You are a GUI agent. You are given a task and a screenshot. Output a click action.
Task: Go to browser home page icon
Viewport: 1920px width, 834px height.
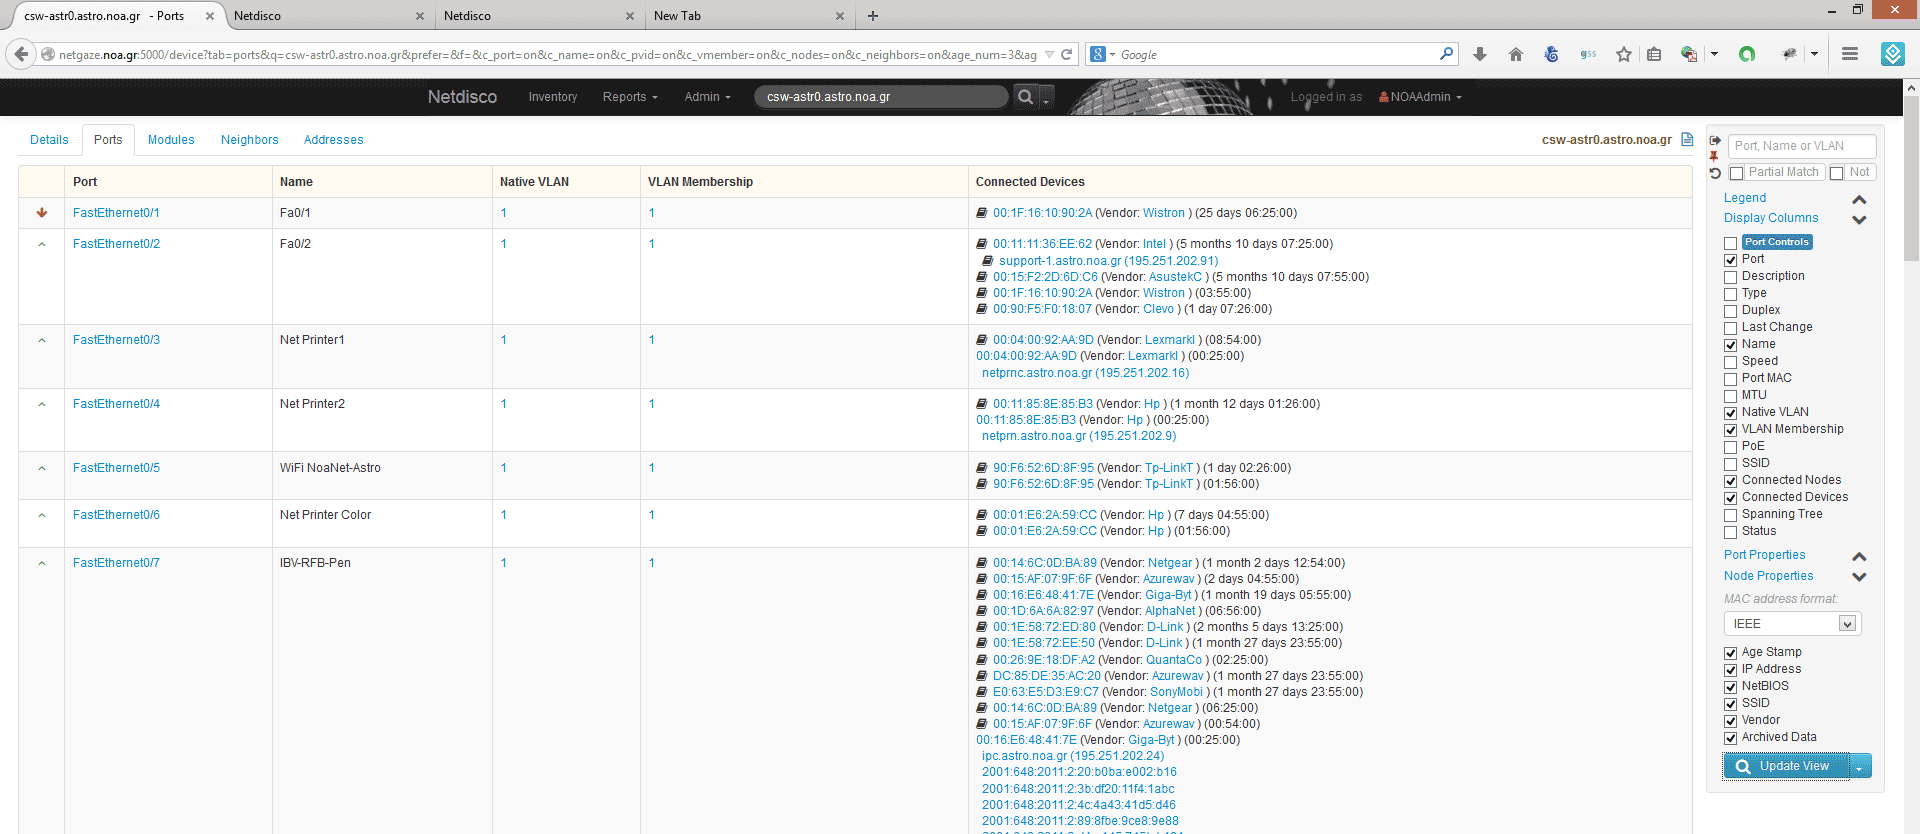(x=1516, y=54)
